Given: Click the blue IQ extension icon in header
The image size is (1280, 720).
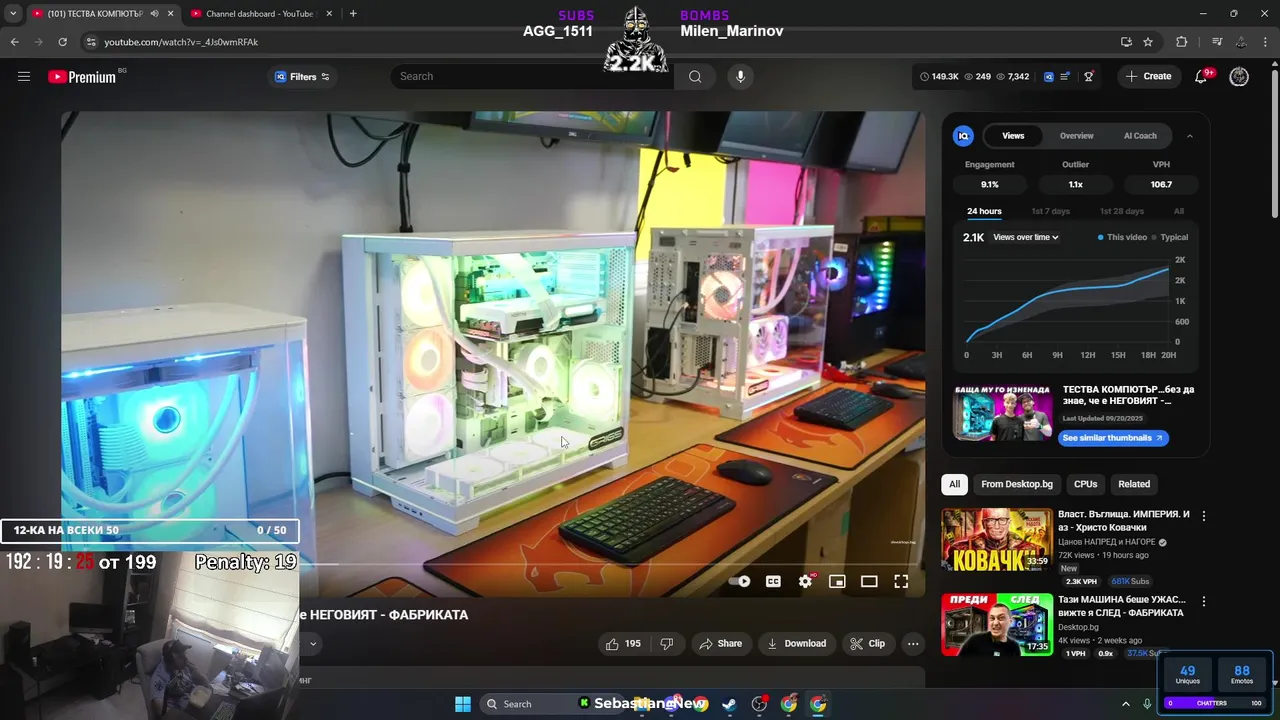Looking at the screenshot, I should tap(1048, 76).
